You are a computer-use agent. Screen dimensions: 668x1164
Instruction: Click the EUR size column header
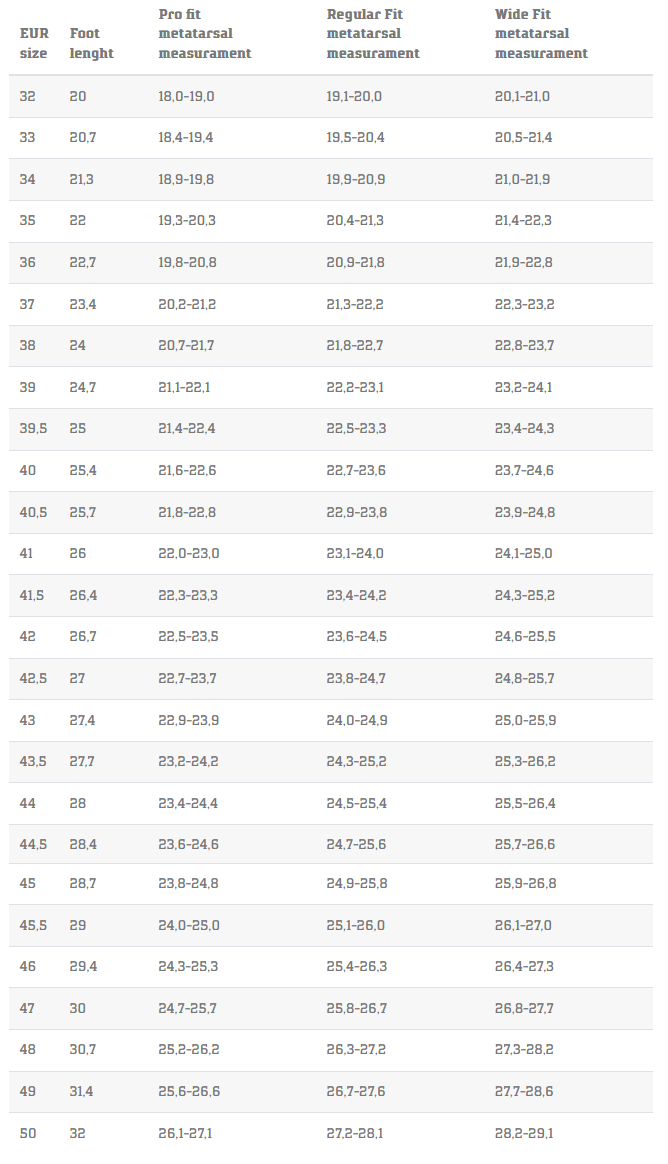33,43
